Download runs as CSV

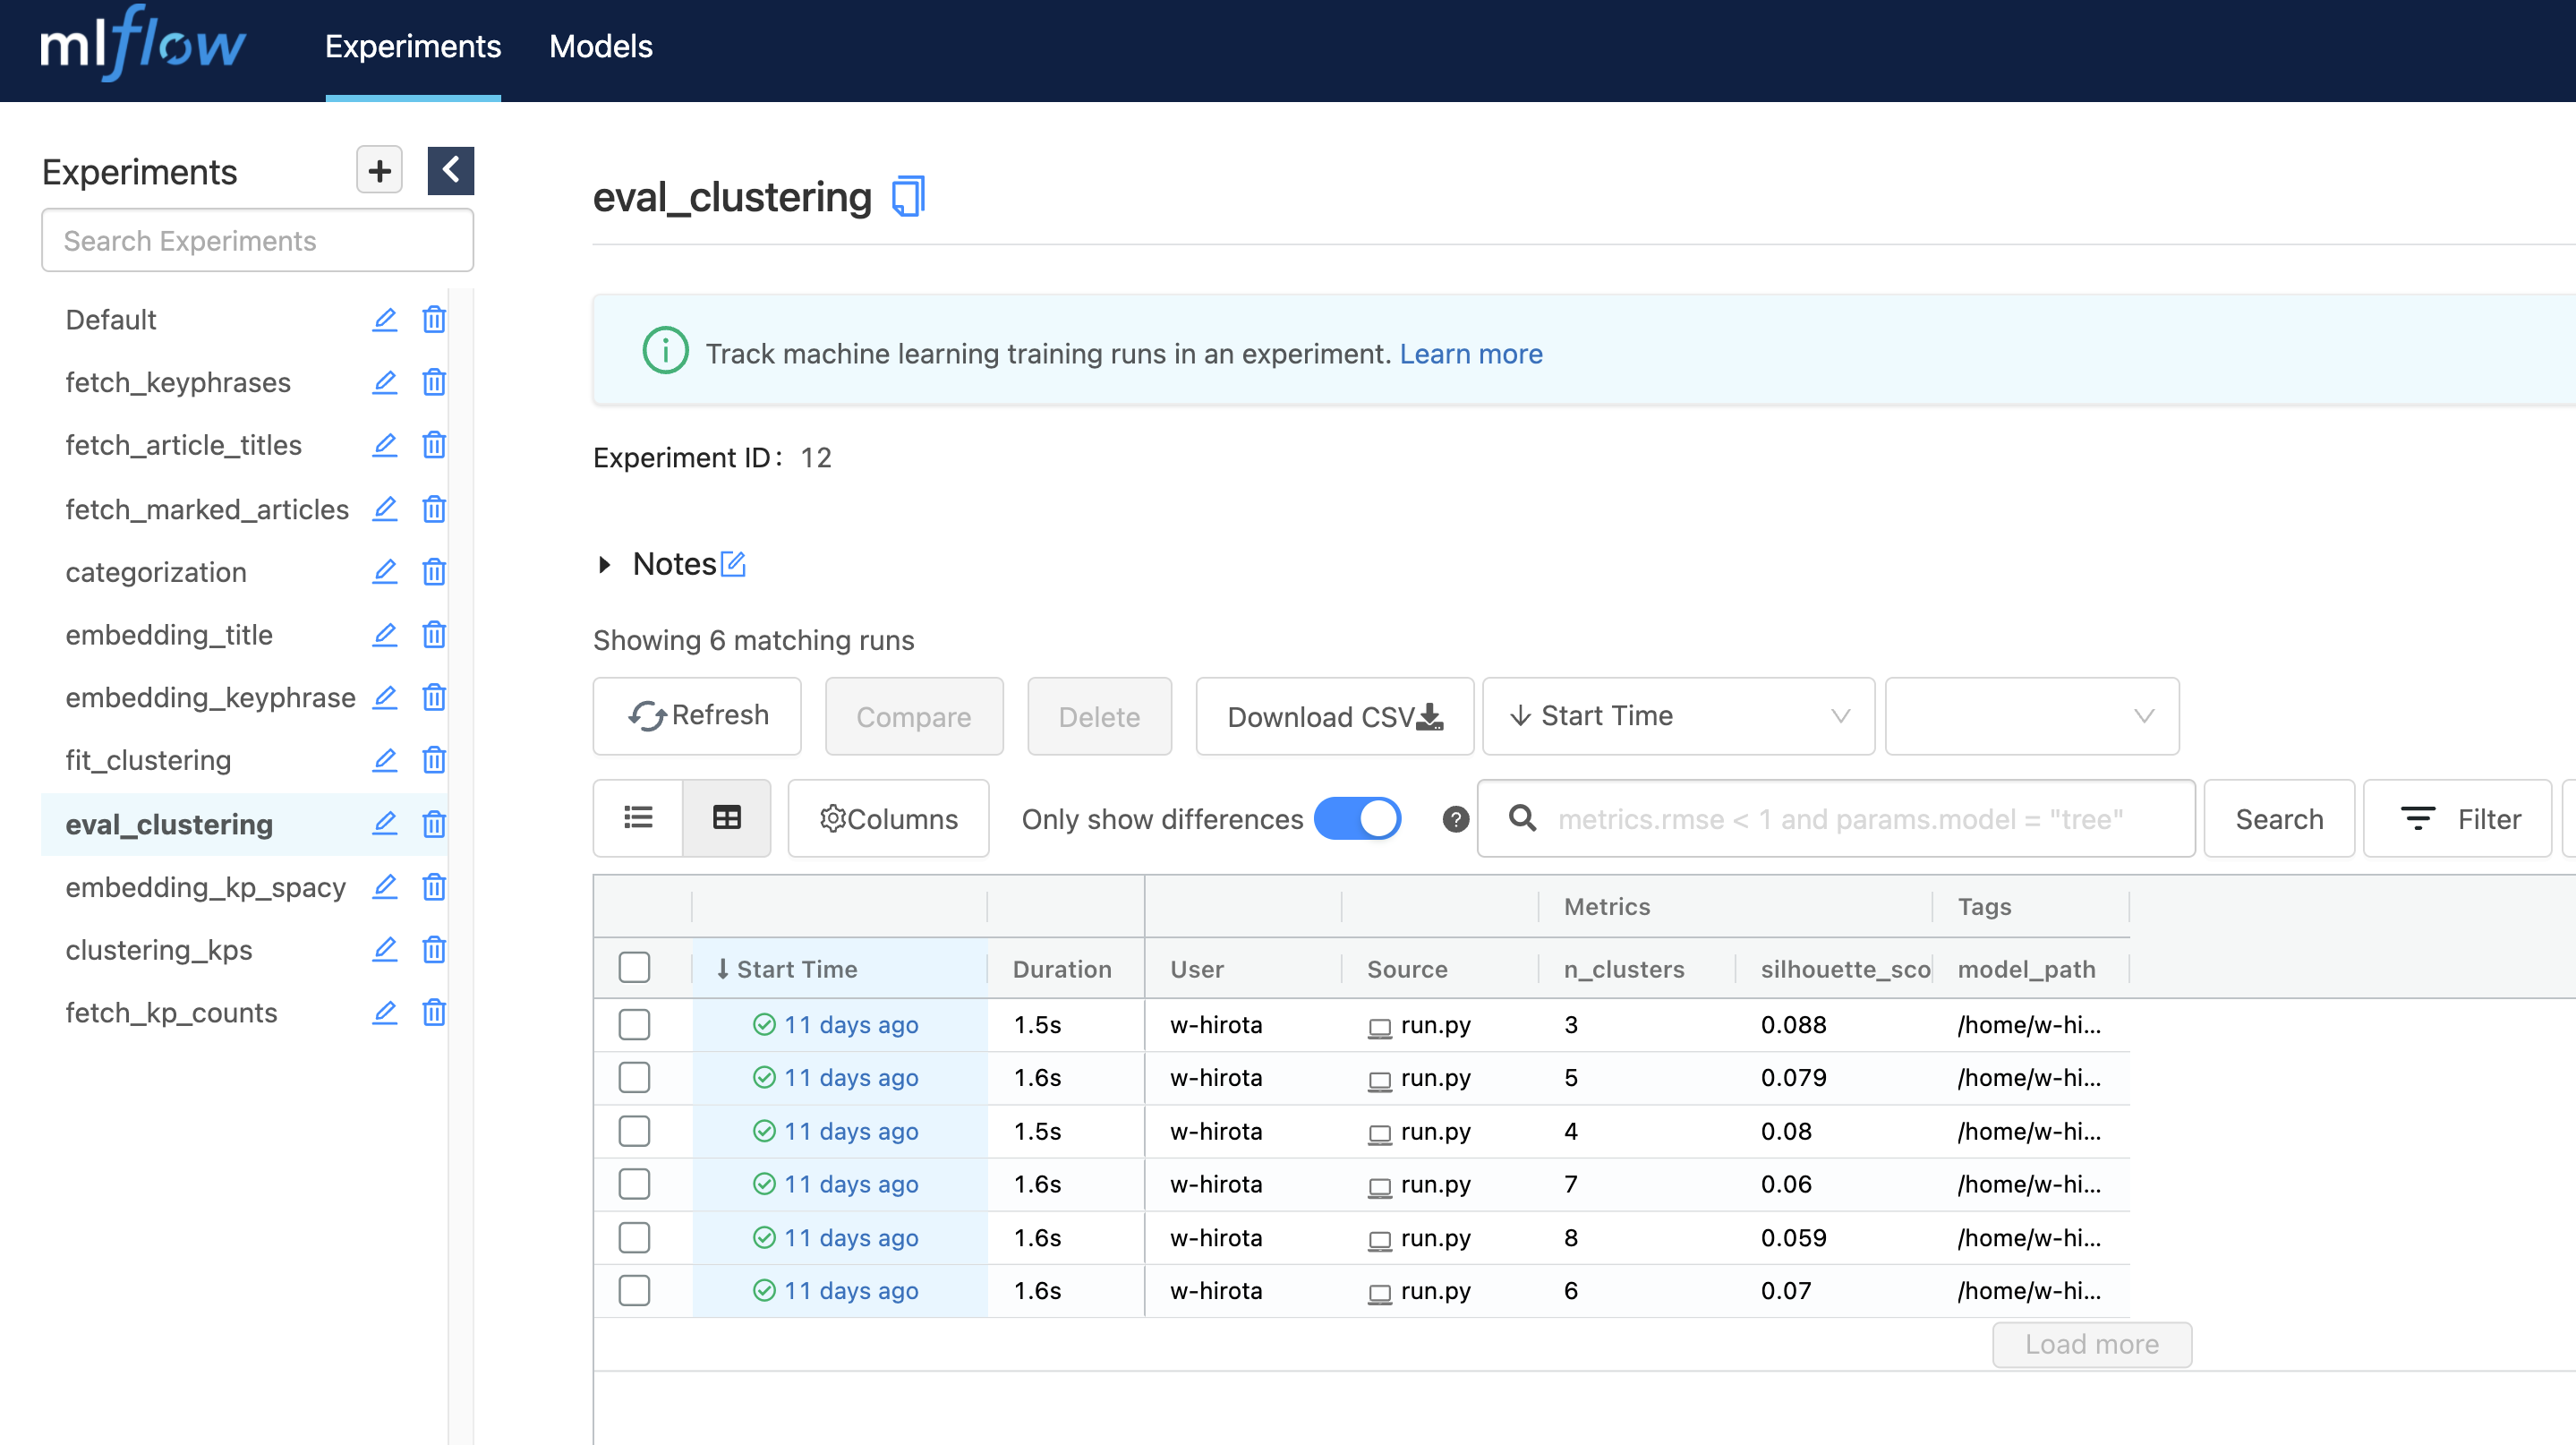click(1334, 716)
